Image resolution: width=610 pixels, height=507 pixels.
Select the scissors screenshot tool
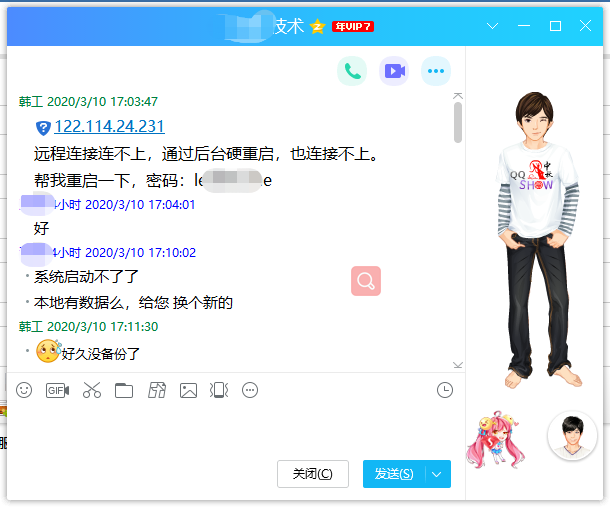92,390
